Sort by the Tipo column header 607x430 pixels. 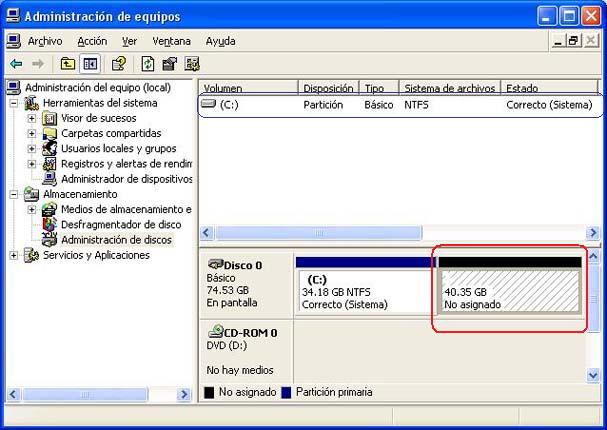pyautogui.click(x=379, y=88)
